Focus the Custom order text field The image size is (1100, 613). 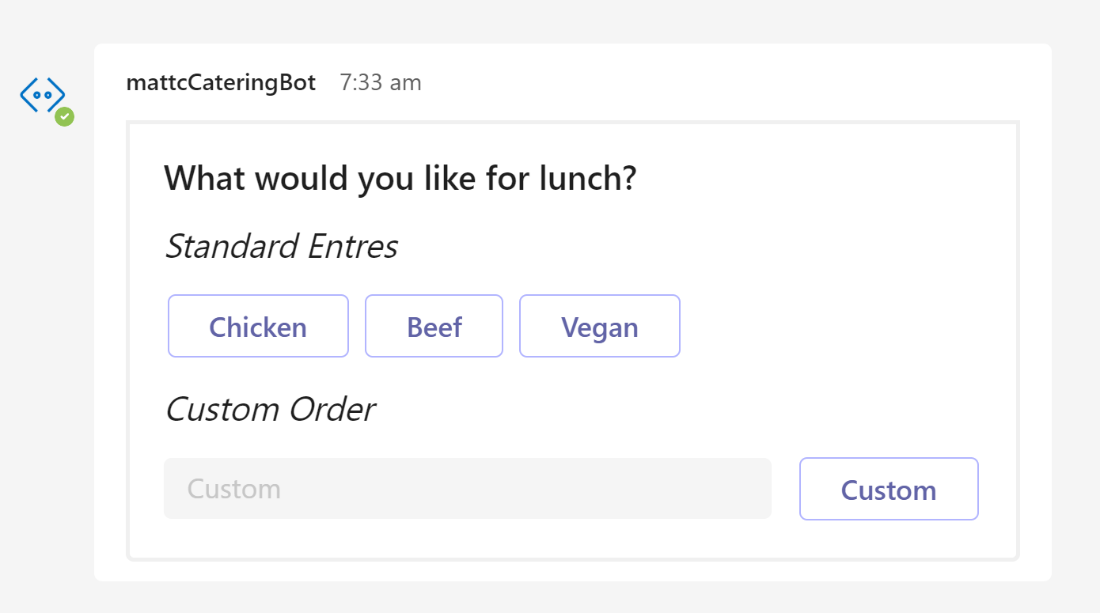pyautogui.click(x=467, y=489)
